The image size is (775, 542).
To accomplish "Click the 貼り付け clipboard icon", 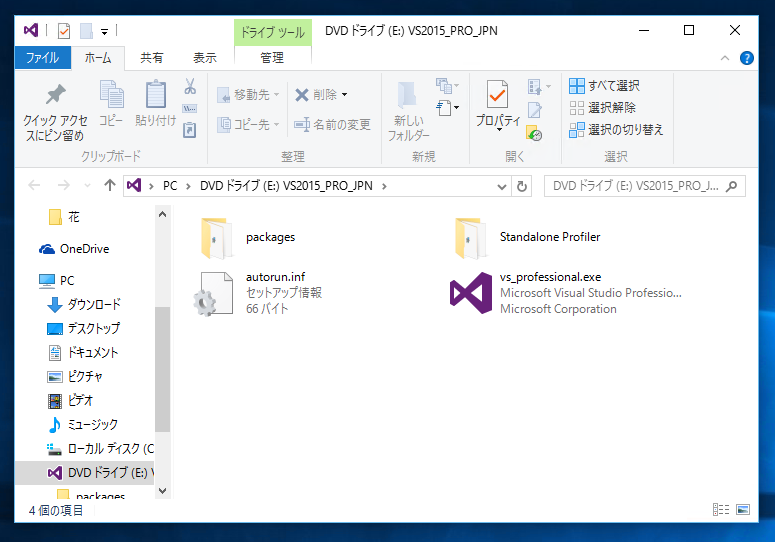I will 155,94.
